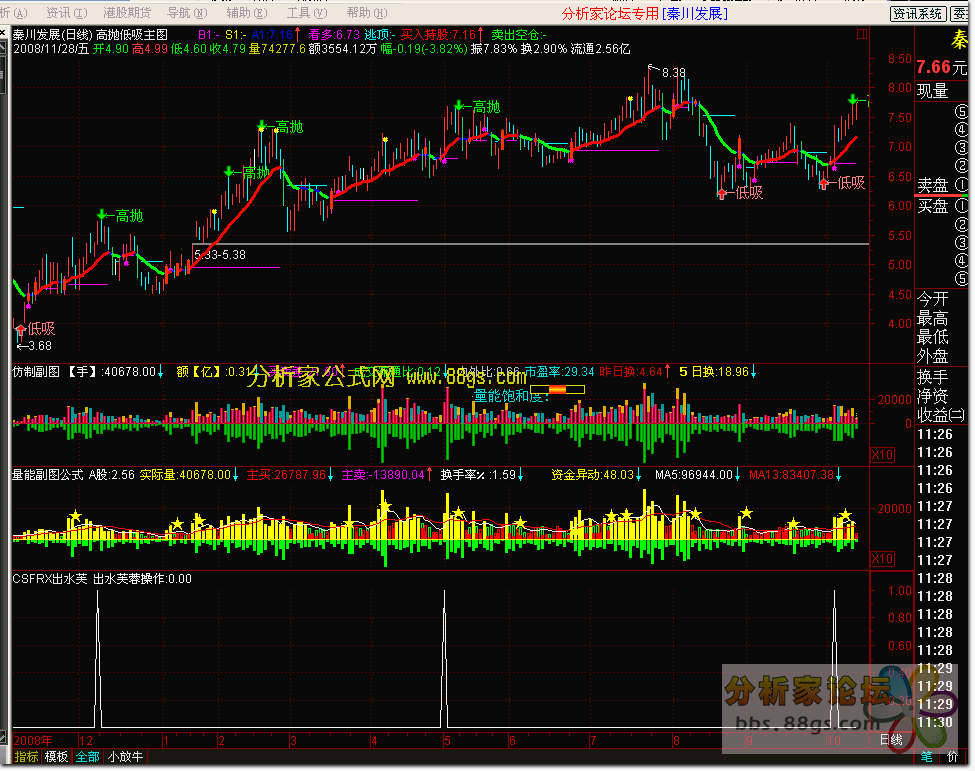Click the 现量 label in quote panel
Screen dimensions: 975x771
[x=933, y=91]
